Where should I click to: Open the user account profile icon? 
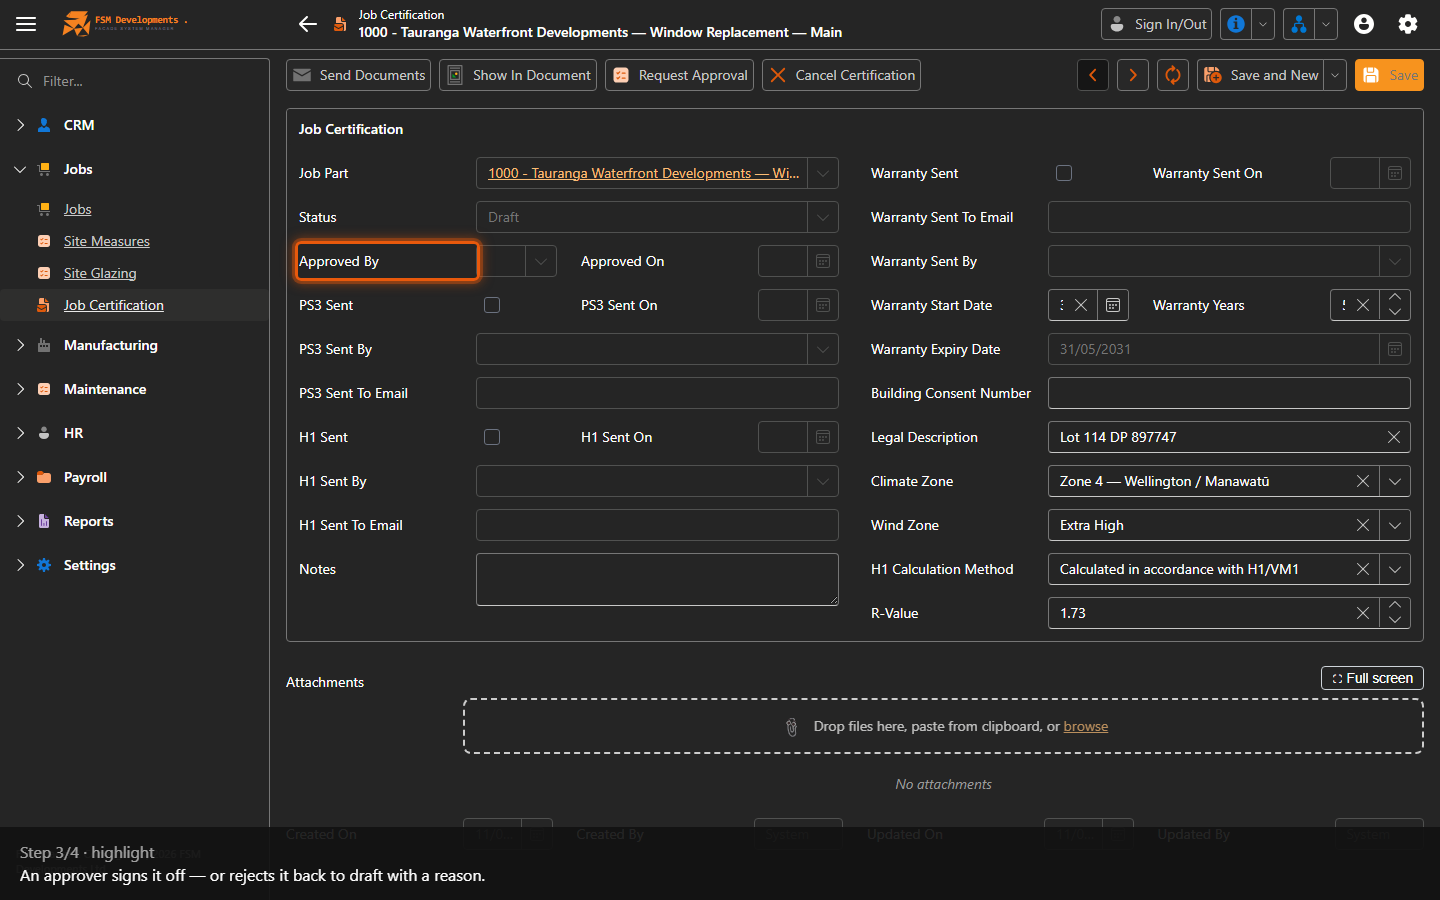coord(1364,24)
